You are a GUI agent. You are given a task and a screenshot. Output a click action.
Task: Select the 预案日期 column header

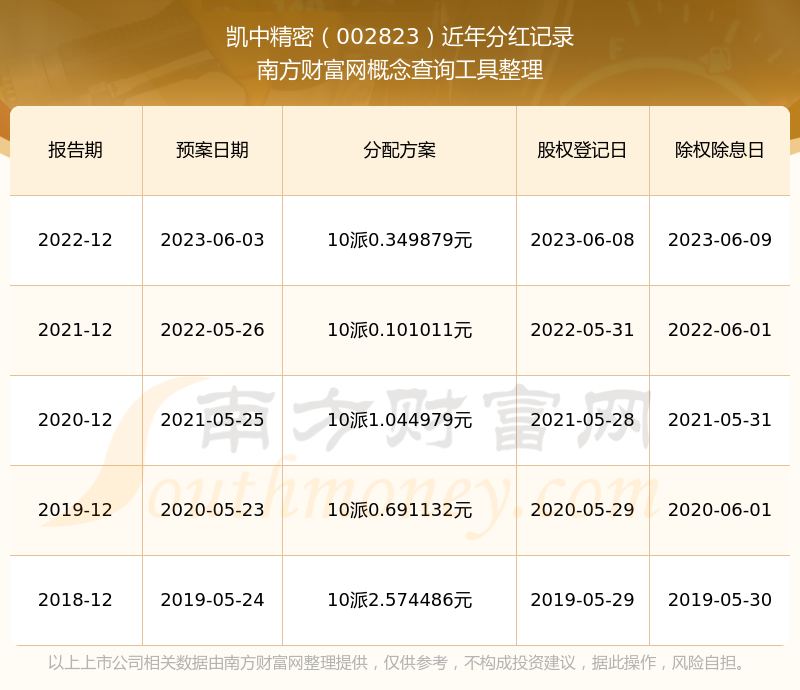pyautogui.click(x=212, y=150)
